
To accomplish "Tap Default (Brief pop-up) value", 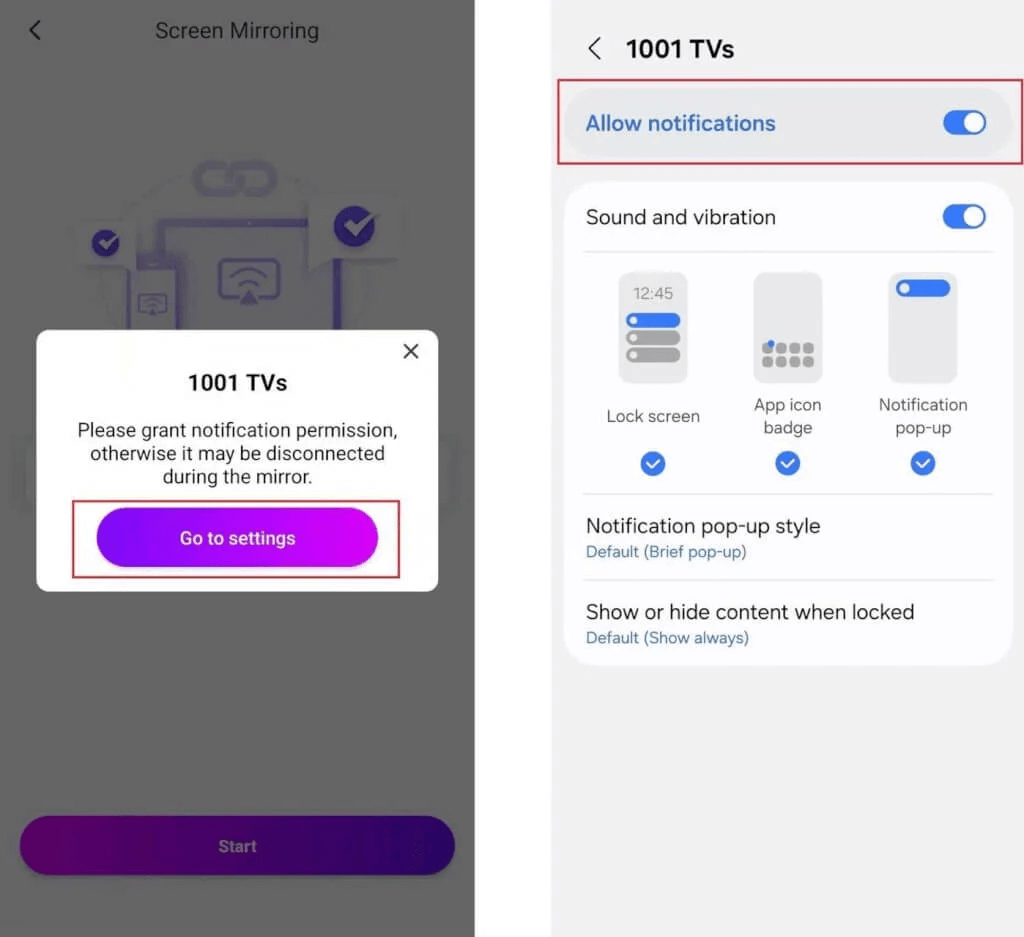I will tap(665, 552).
